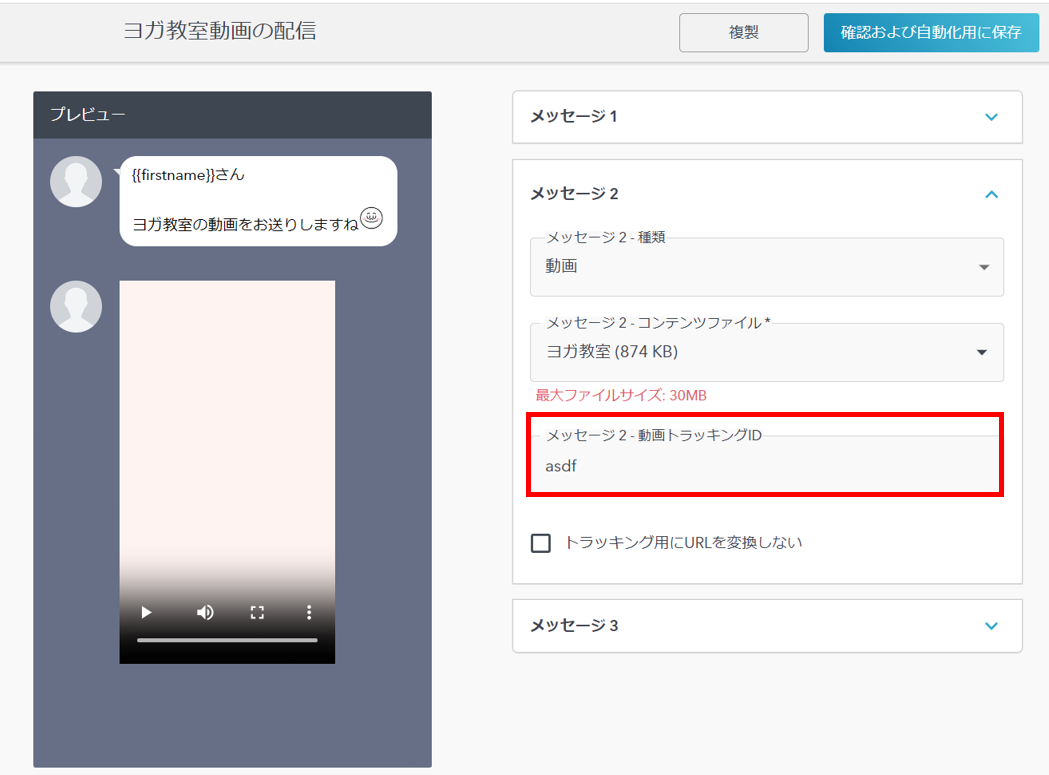Mute the preview video volume

[205, 612]
